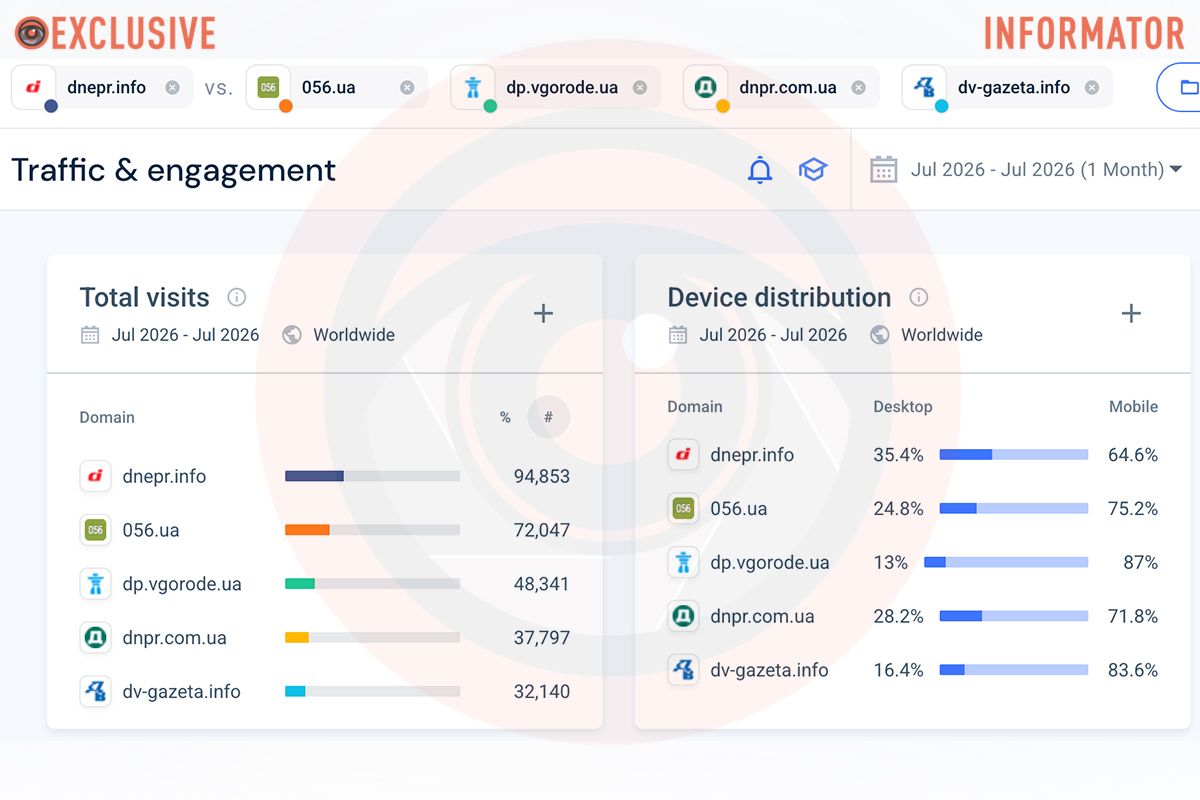The image size is (1200, 800).
Task: Click Worldwide label in Device distribution card
Action: [x=942, y=335]
